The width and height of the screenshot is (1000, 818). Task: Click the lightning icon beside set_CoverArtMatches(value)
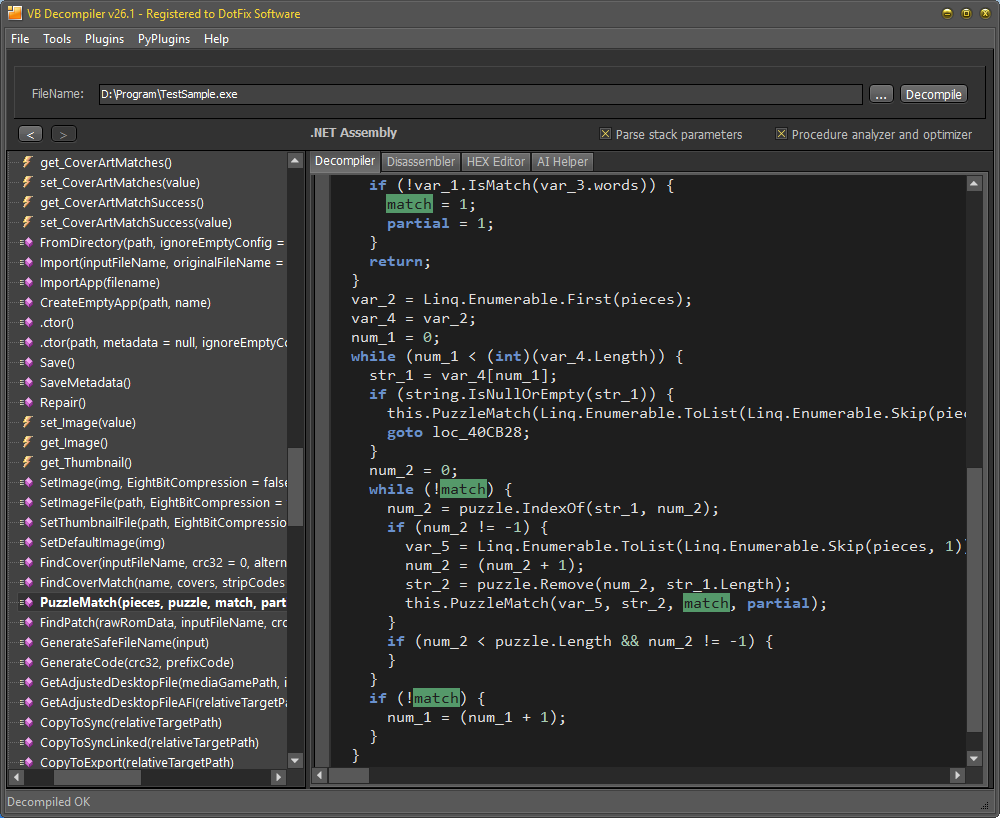pos(27,182)
